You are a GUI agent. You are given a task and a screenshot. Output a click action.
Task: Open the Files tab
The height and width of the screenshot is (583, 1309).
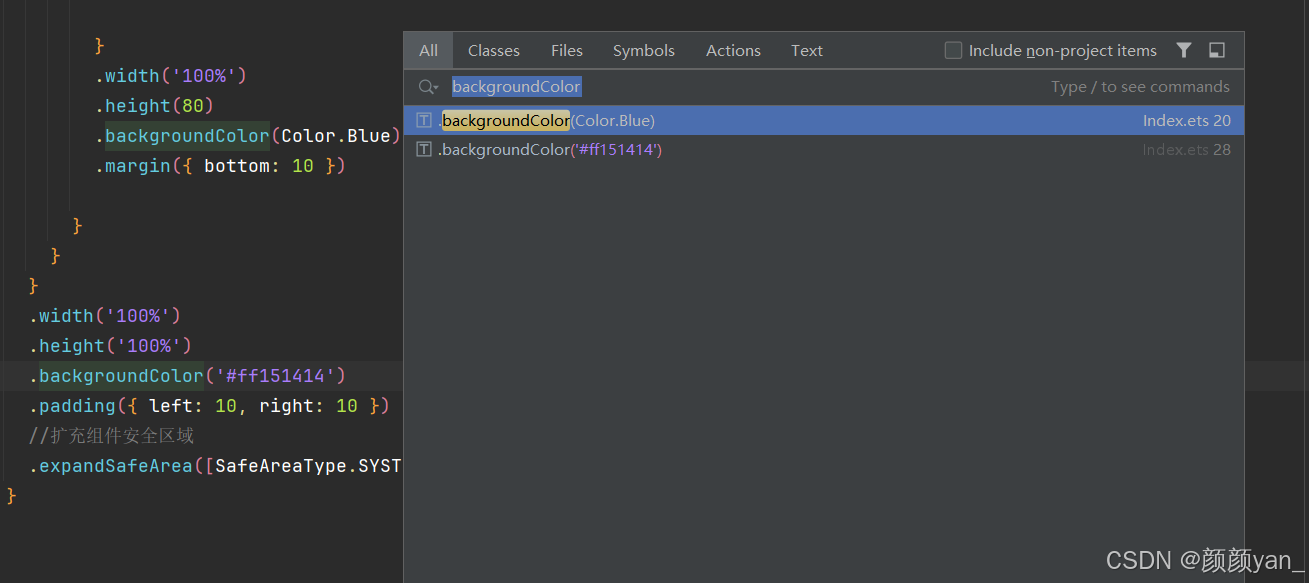point(567,50)
